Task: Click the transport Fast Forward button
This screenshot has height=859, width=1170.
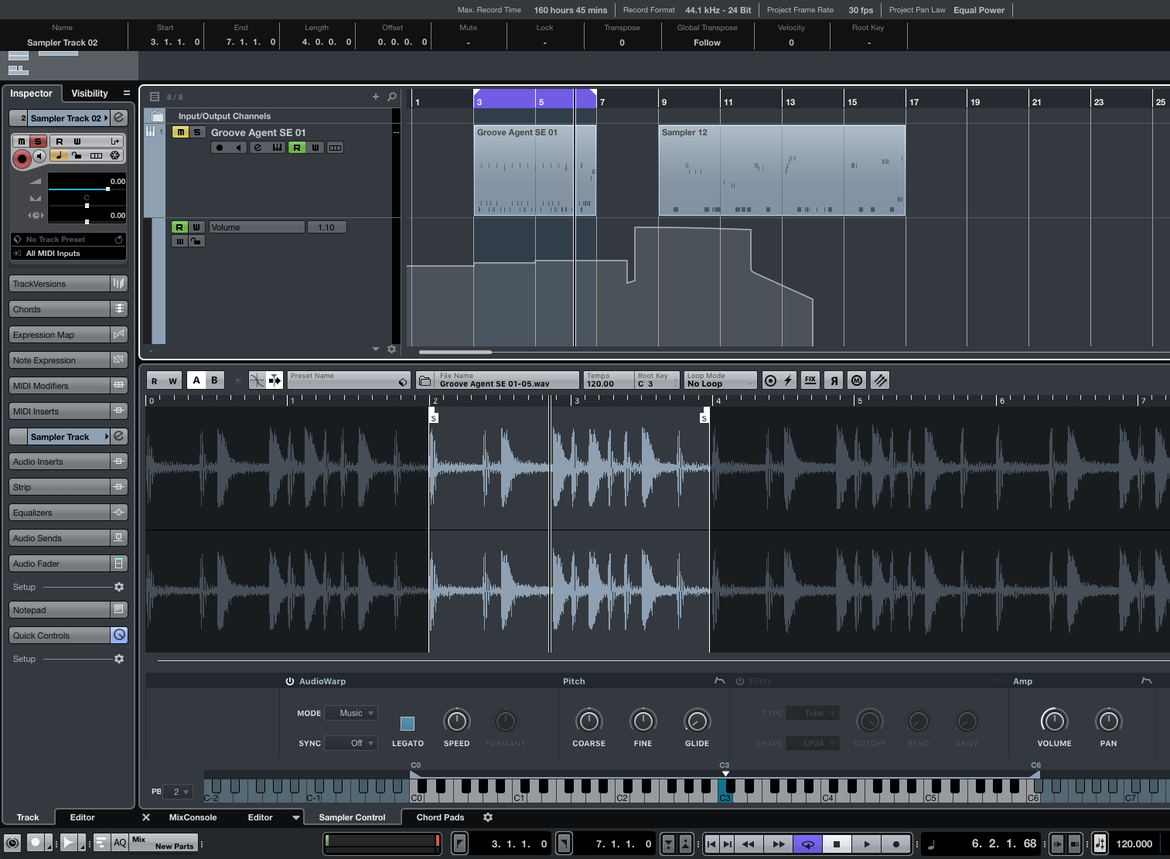Action: click(x=778, y=844)
